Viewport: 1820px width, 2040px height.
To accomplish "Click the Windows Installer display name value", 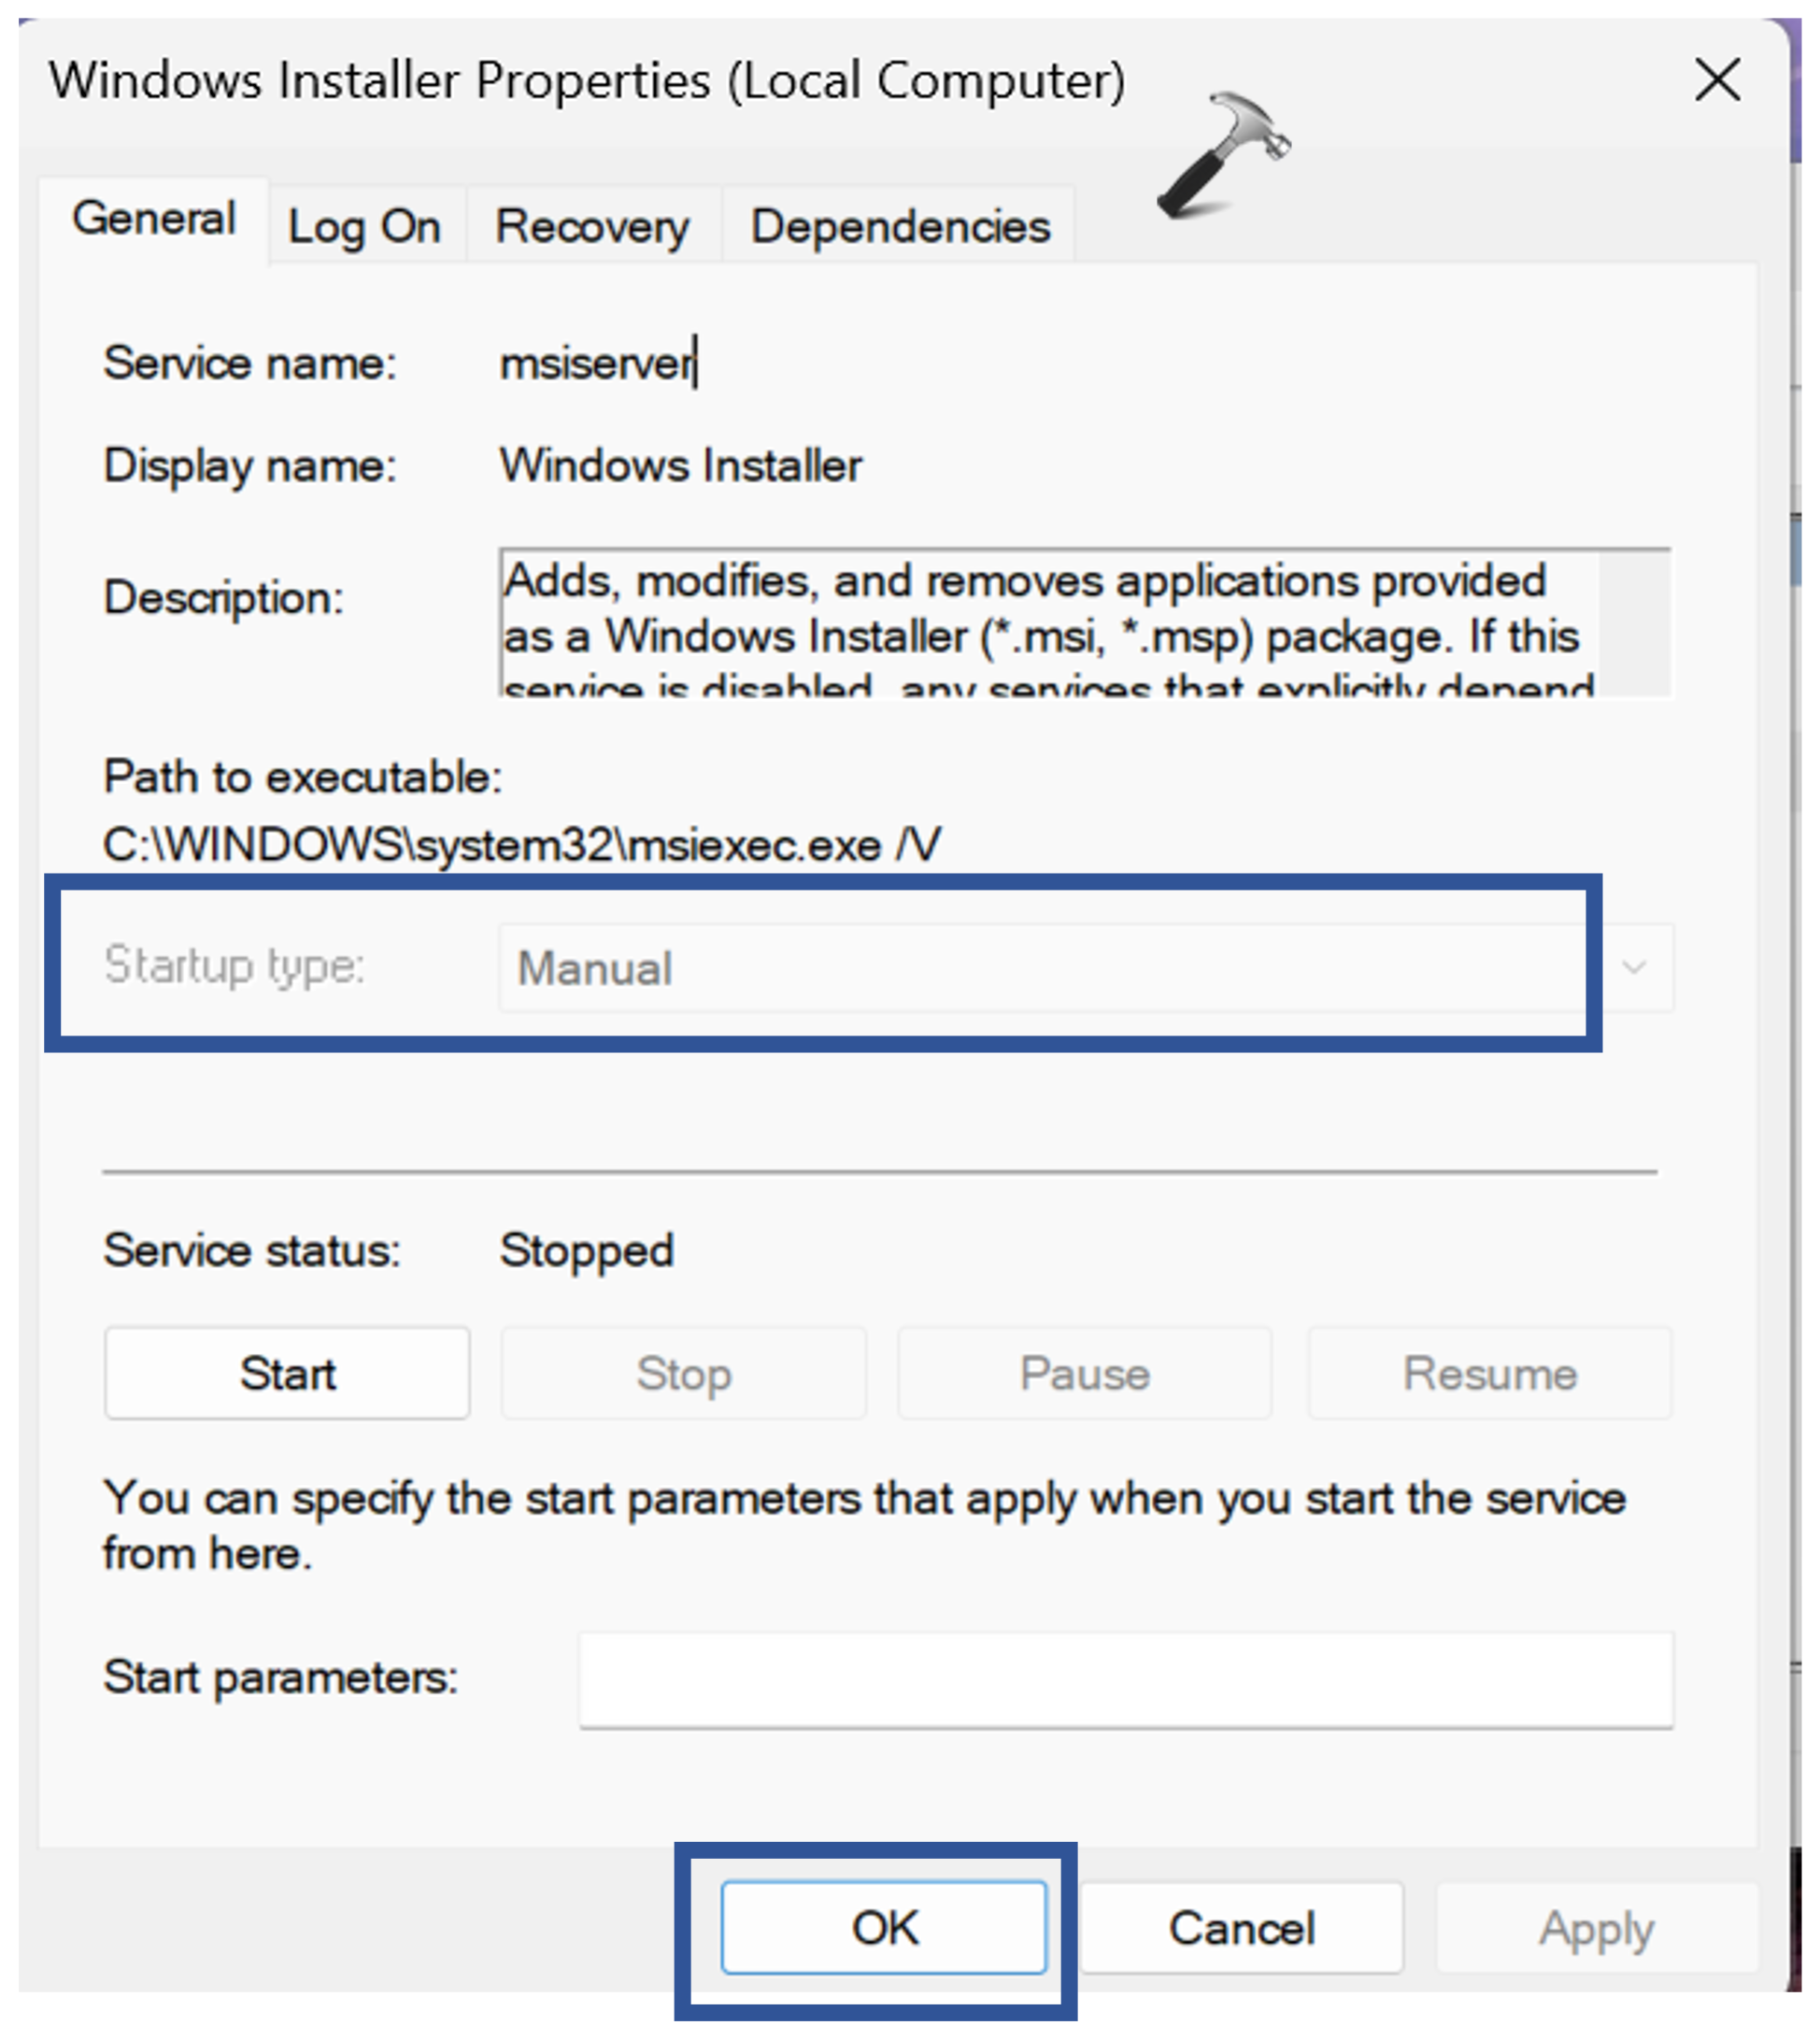I will pos(680,466).
